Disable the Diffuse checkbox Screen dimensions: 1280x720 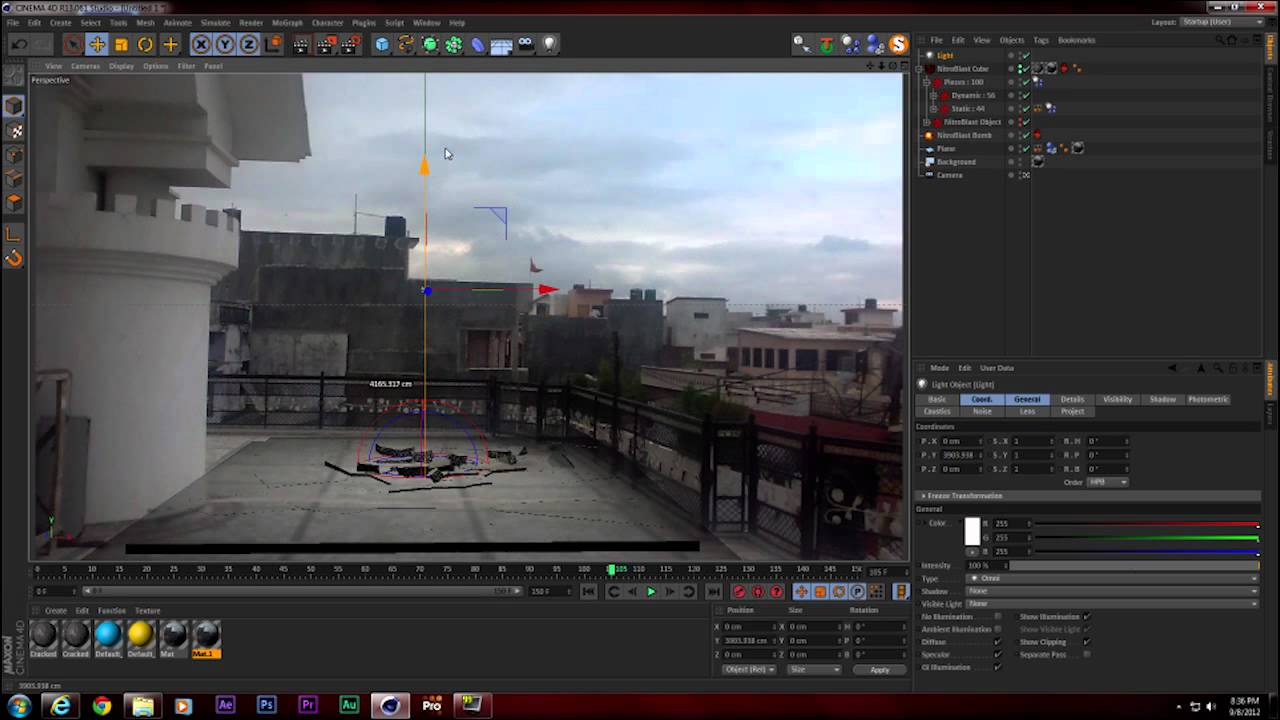click(x=997, y=642)
